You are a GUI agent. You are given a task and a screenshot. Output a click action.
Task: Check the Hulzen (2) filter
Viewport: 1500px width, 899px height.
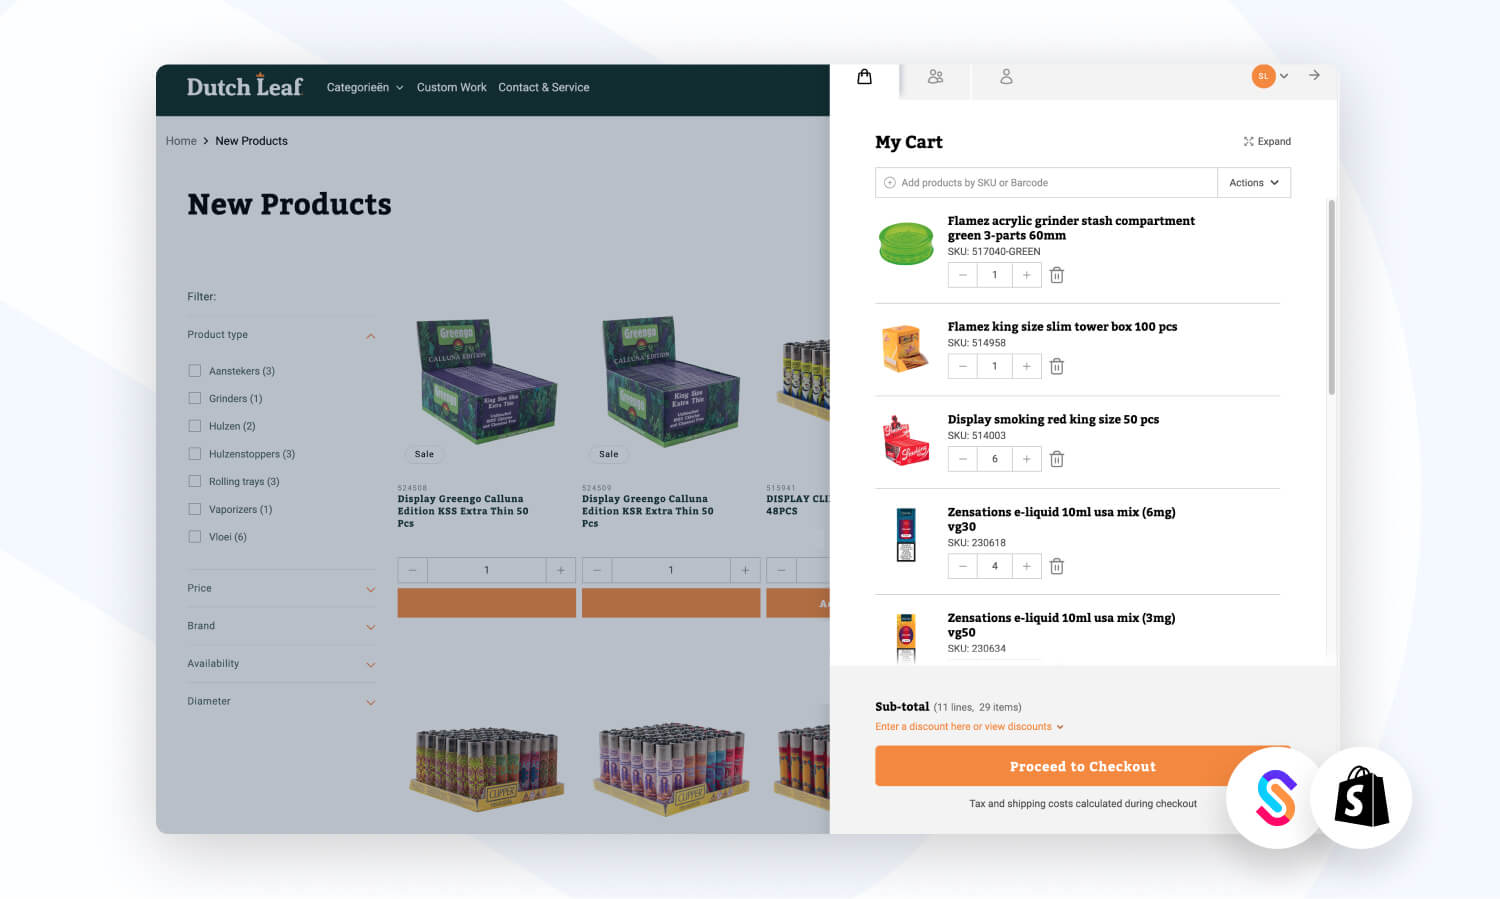click(195, 426)
